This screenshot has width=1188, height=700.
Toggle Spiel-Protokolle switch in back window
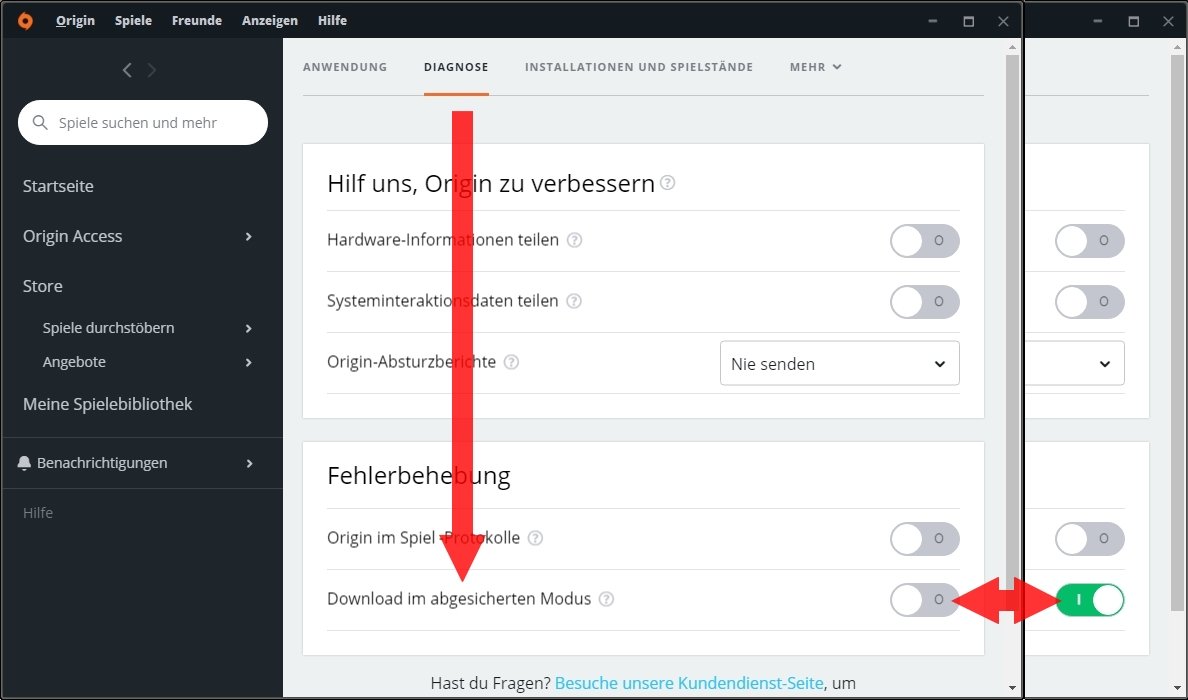pos(1090,539)
